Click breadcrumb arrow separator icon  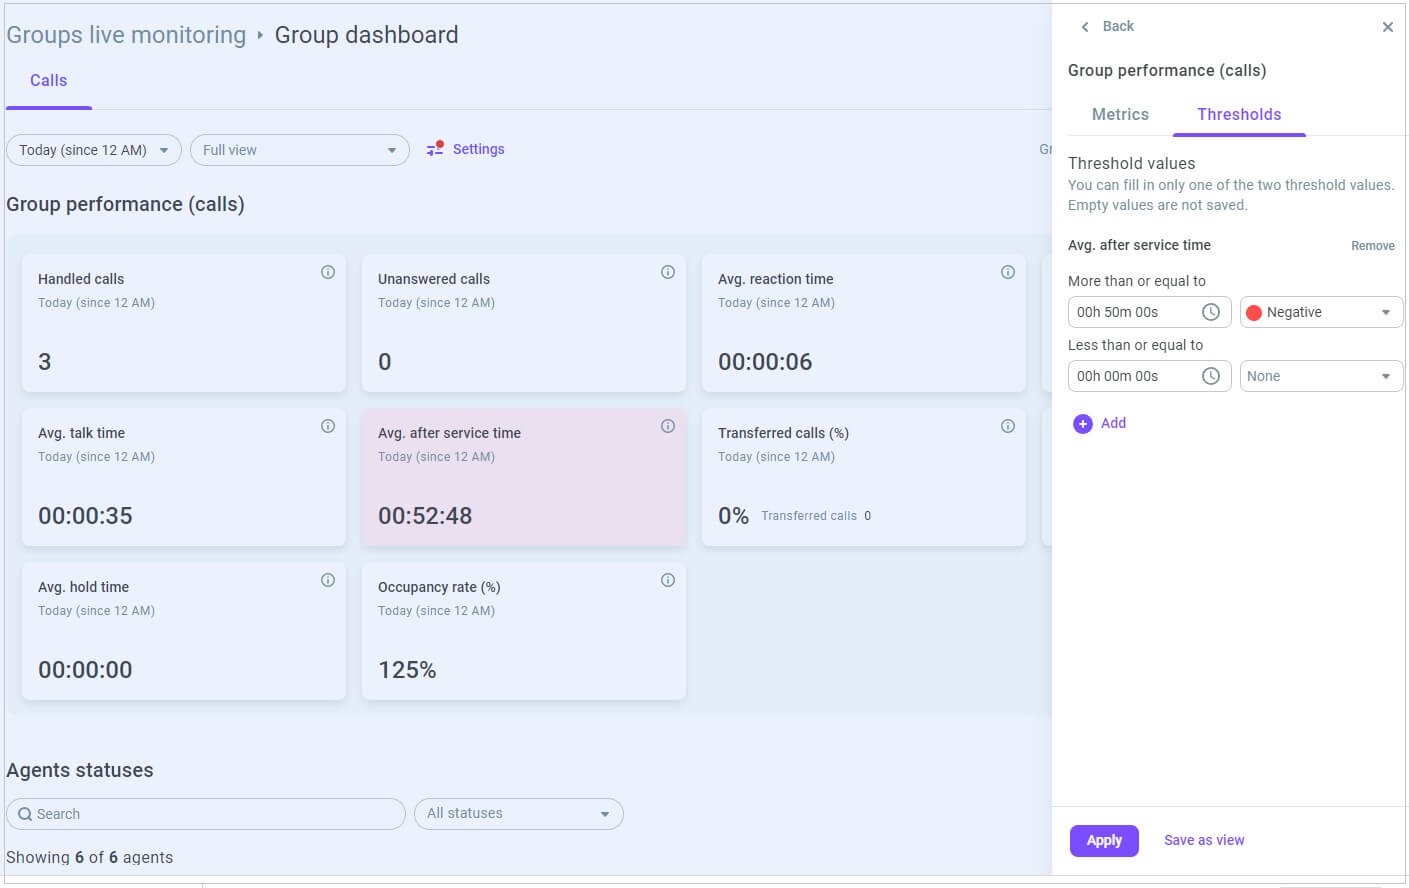(260, 35)
